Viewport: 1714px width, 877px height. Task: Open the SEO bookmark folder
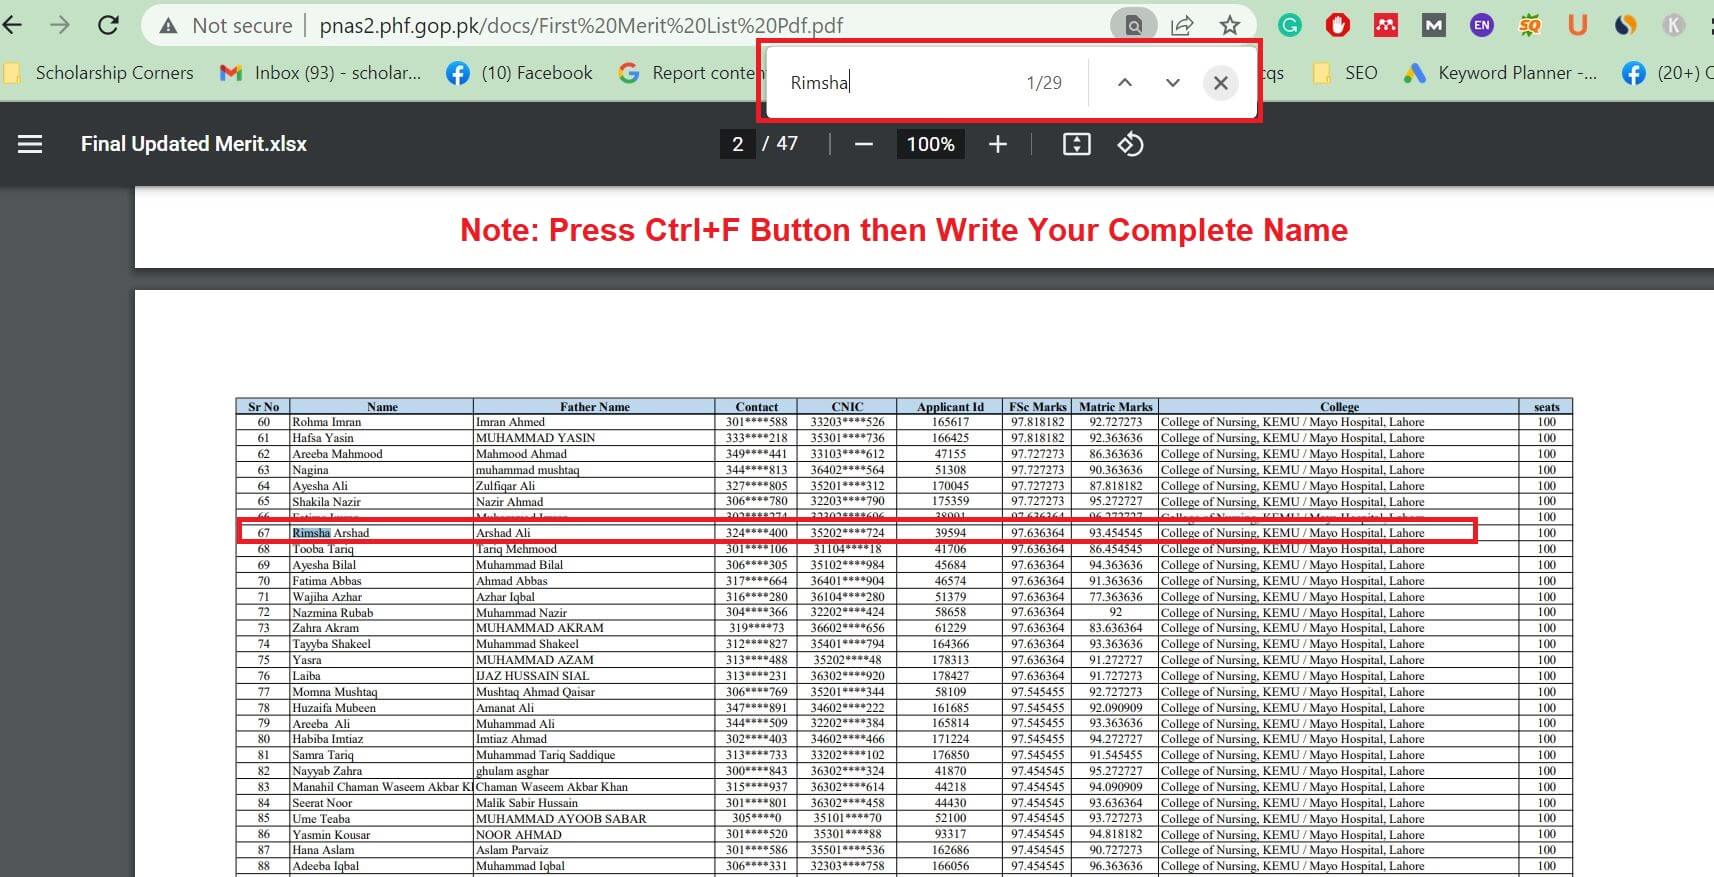[x=1345, y=73]
